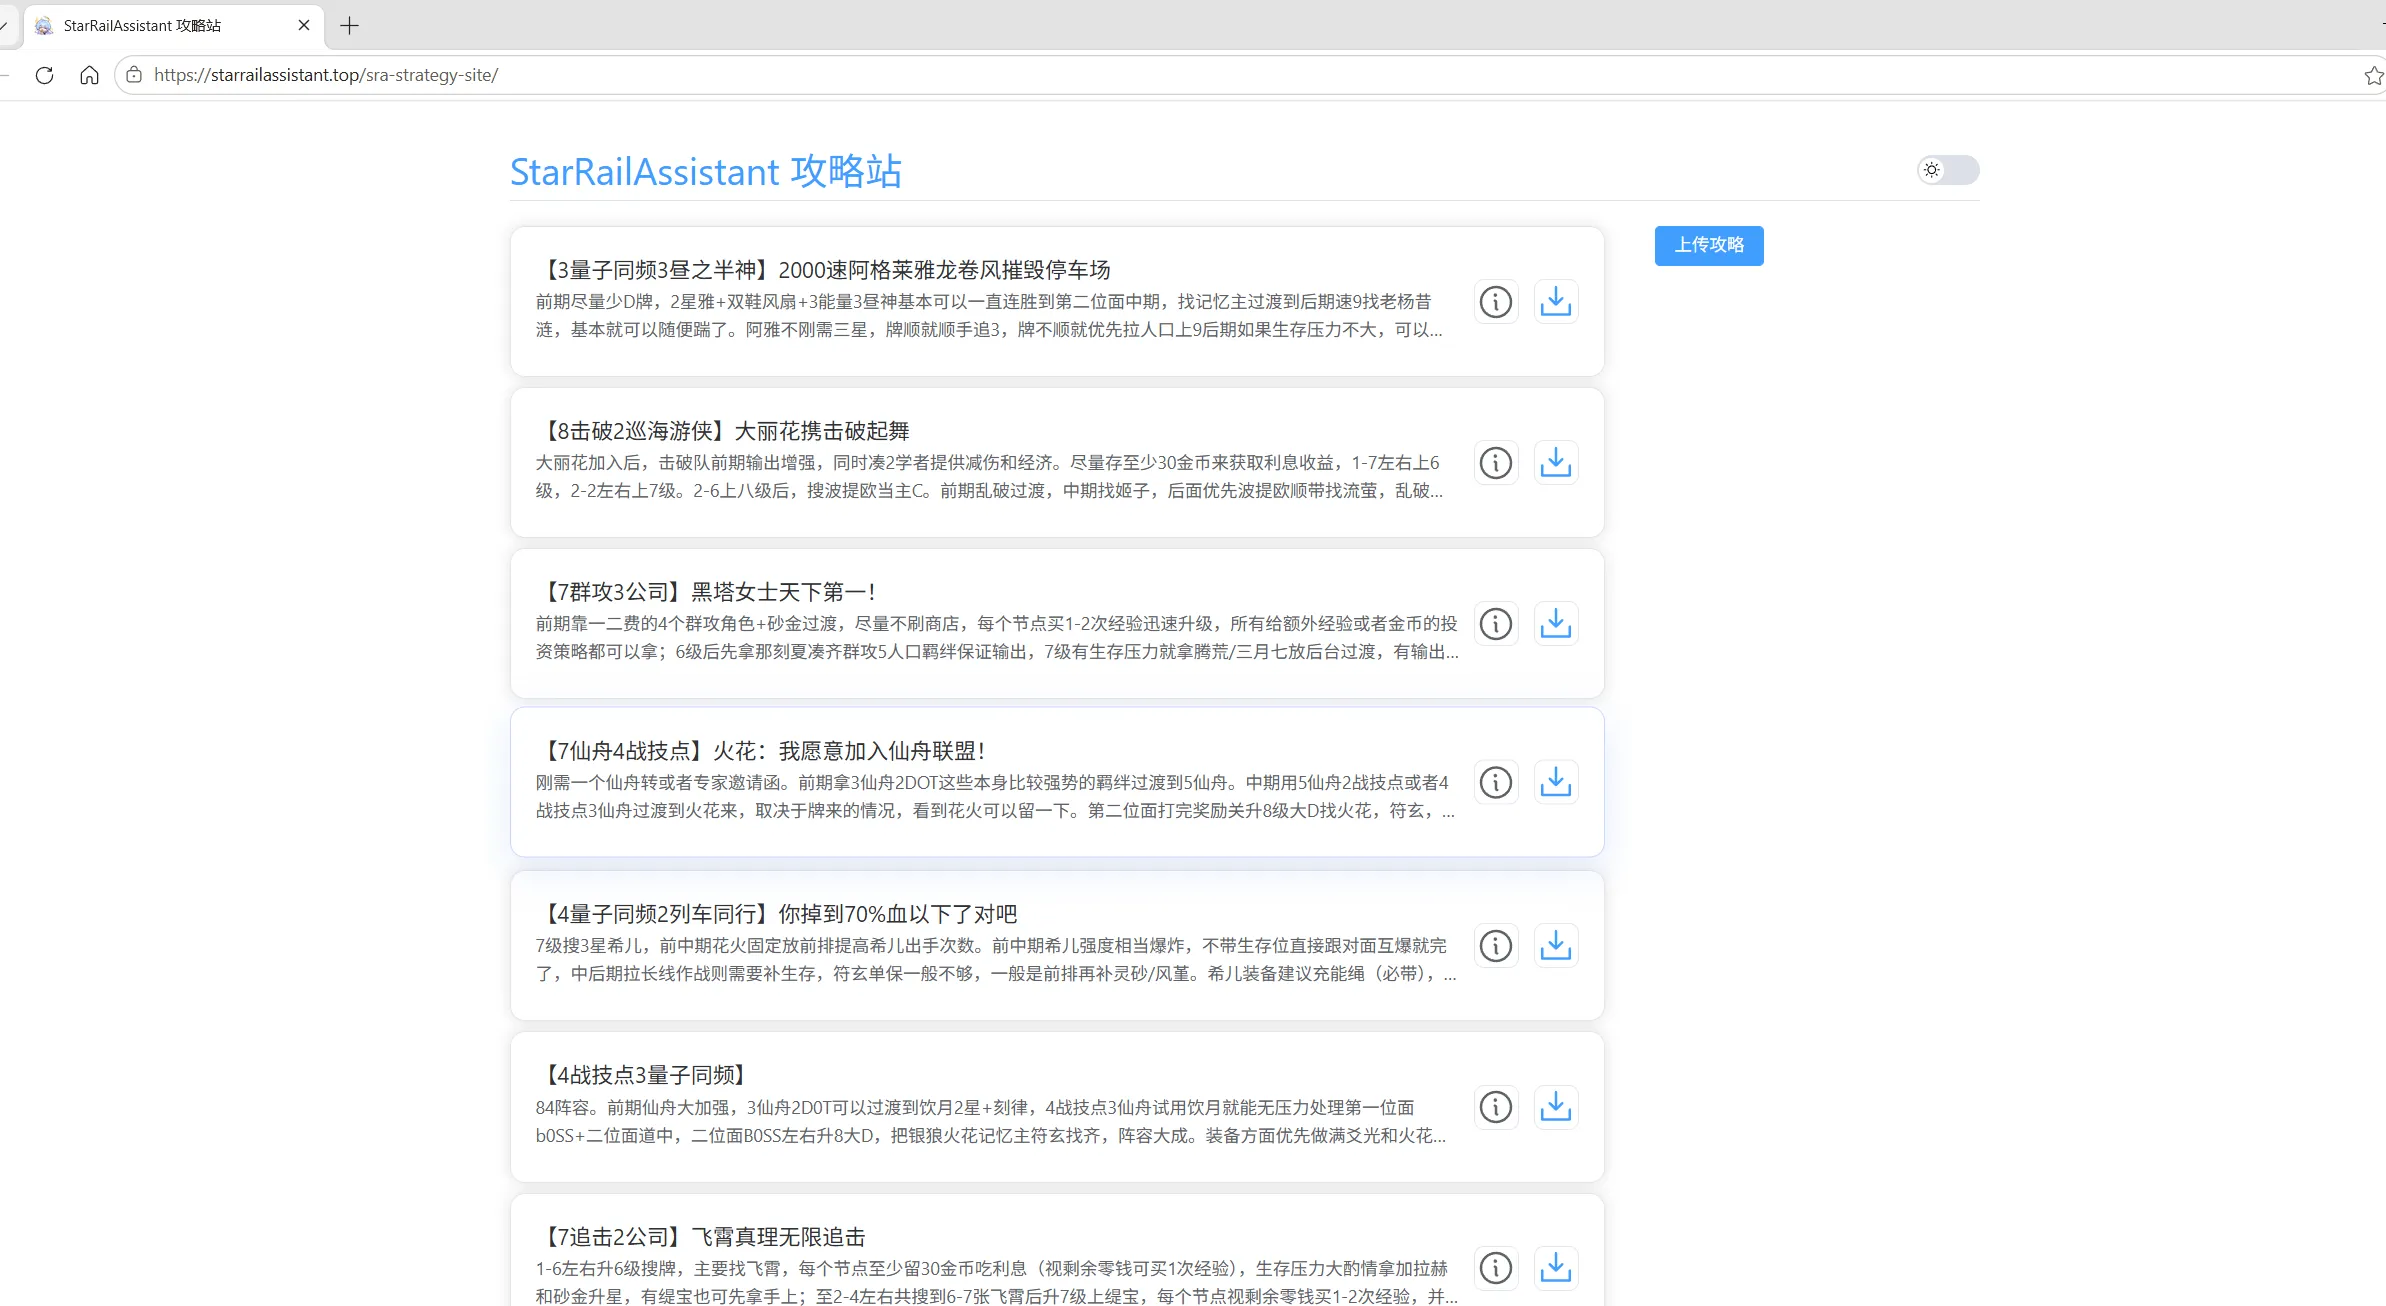Download the 3量子同频3昼之半神 strategy
Image resolution: width=2386 pixels, height=1306 pixels.
(x=1556, y=302)
